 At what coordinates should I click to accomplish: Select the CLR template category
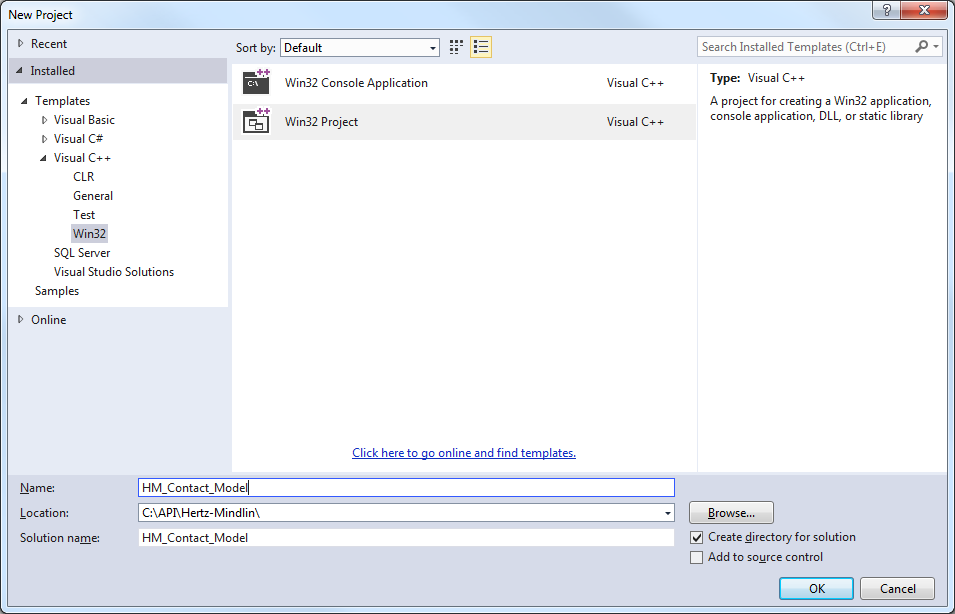point(83,177)
